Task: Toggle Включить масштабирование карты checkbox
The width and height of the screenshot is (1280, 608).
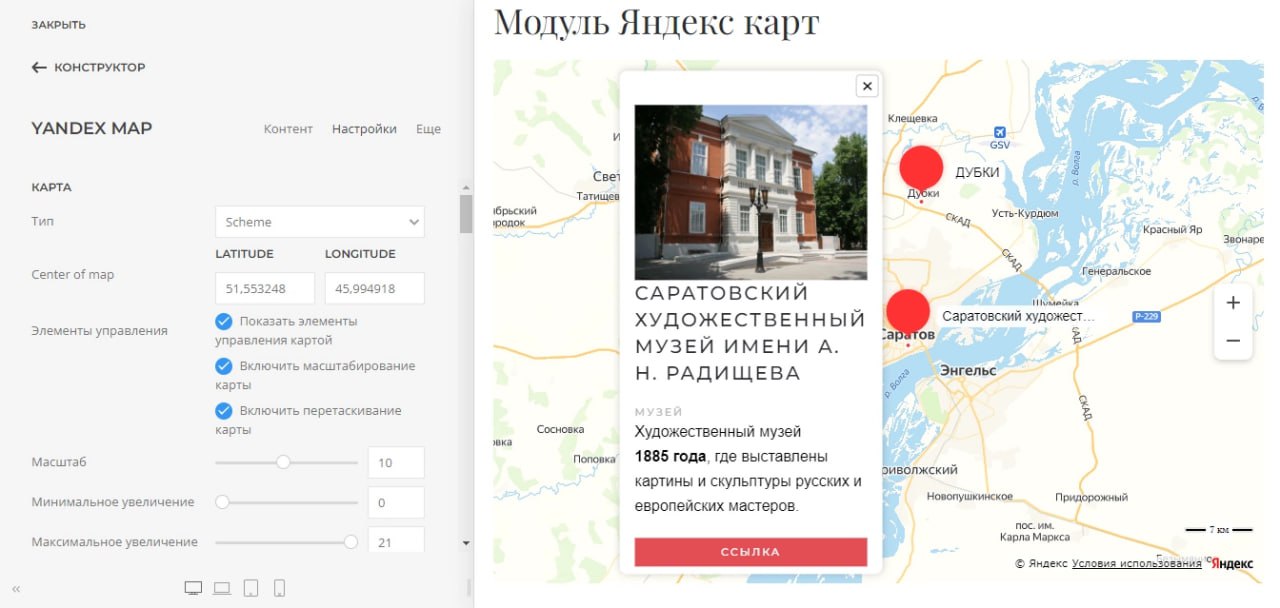Action: tap(224, 366)
